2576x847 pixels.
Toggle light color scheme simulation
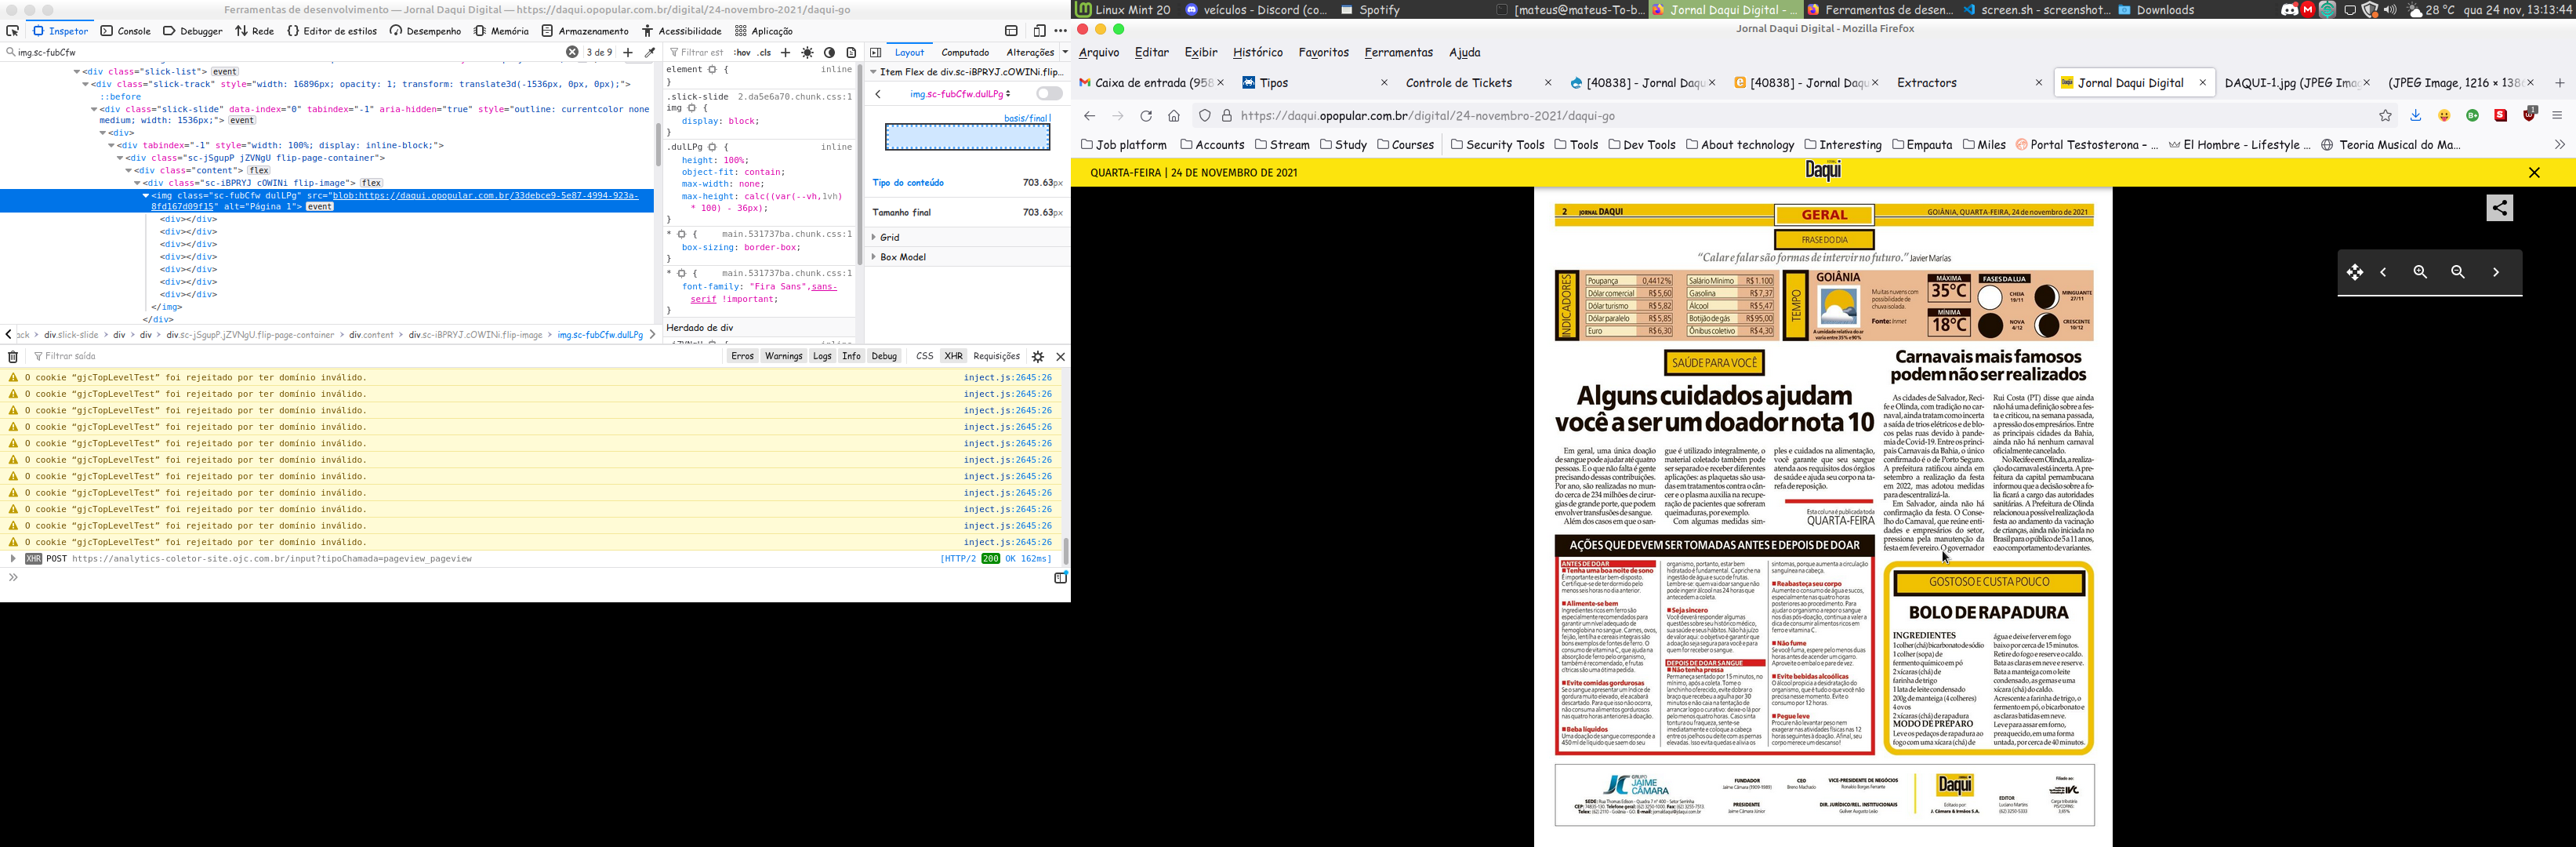[x=808, y=52]
